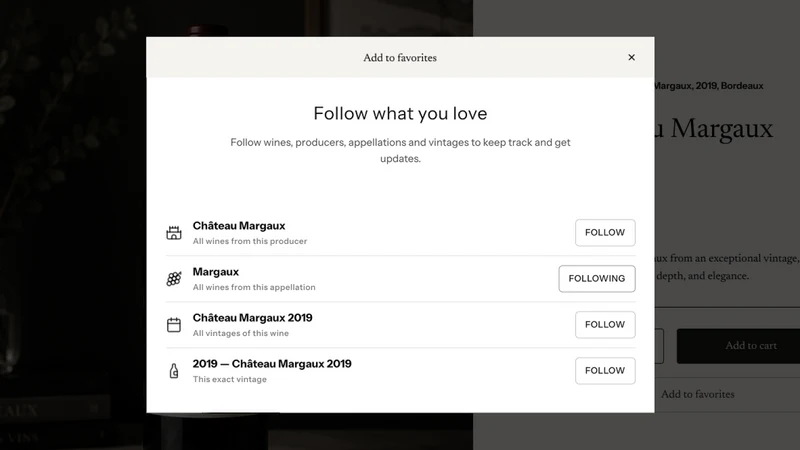Close the Add to favorites dialog
Screen dimensions: 800x450
click(631, 57)
